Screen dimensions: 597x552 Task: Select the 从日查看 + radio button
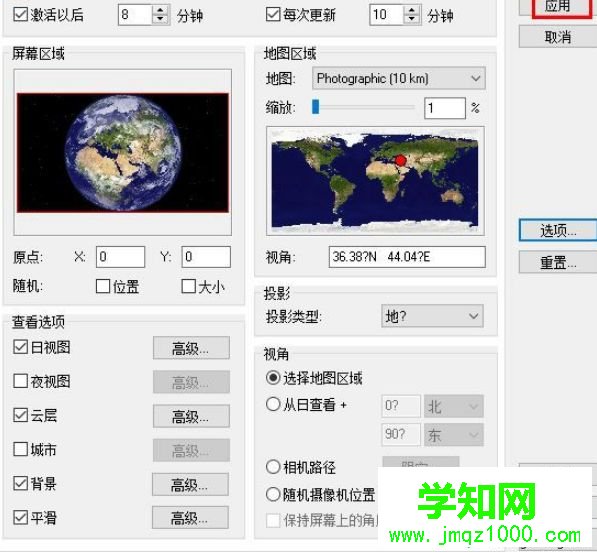273,404
